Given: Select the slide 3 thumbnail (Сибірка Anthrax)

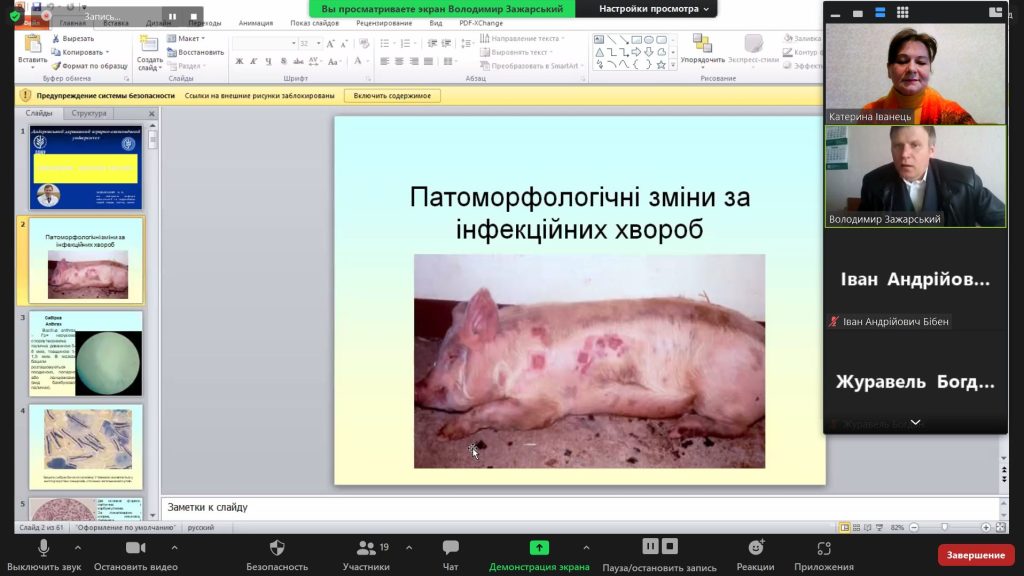Looking at the screenshot, I should coord(85,353).
